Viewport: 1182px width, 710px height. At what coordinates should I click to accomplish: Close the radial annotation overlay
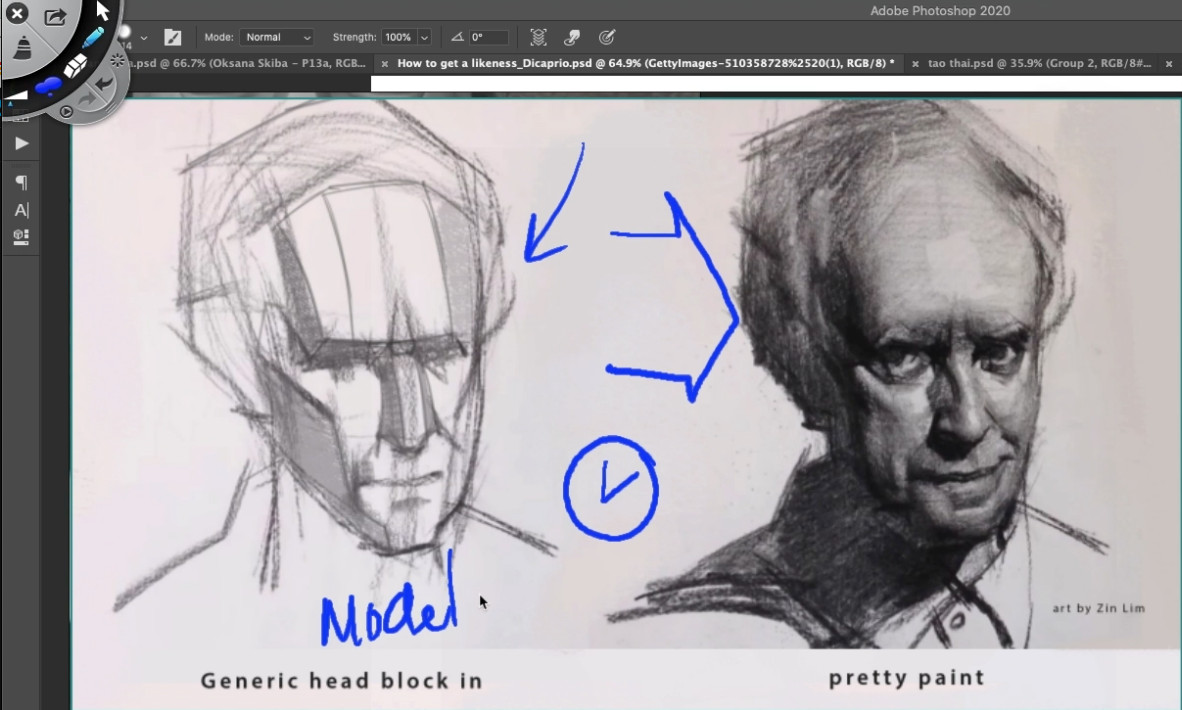coord(16,13)
